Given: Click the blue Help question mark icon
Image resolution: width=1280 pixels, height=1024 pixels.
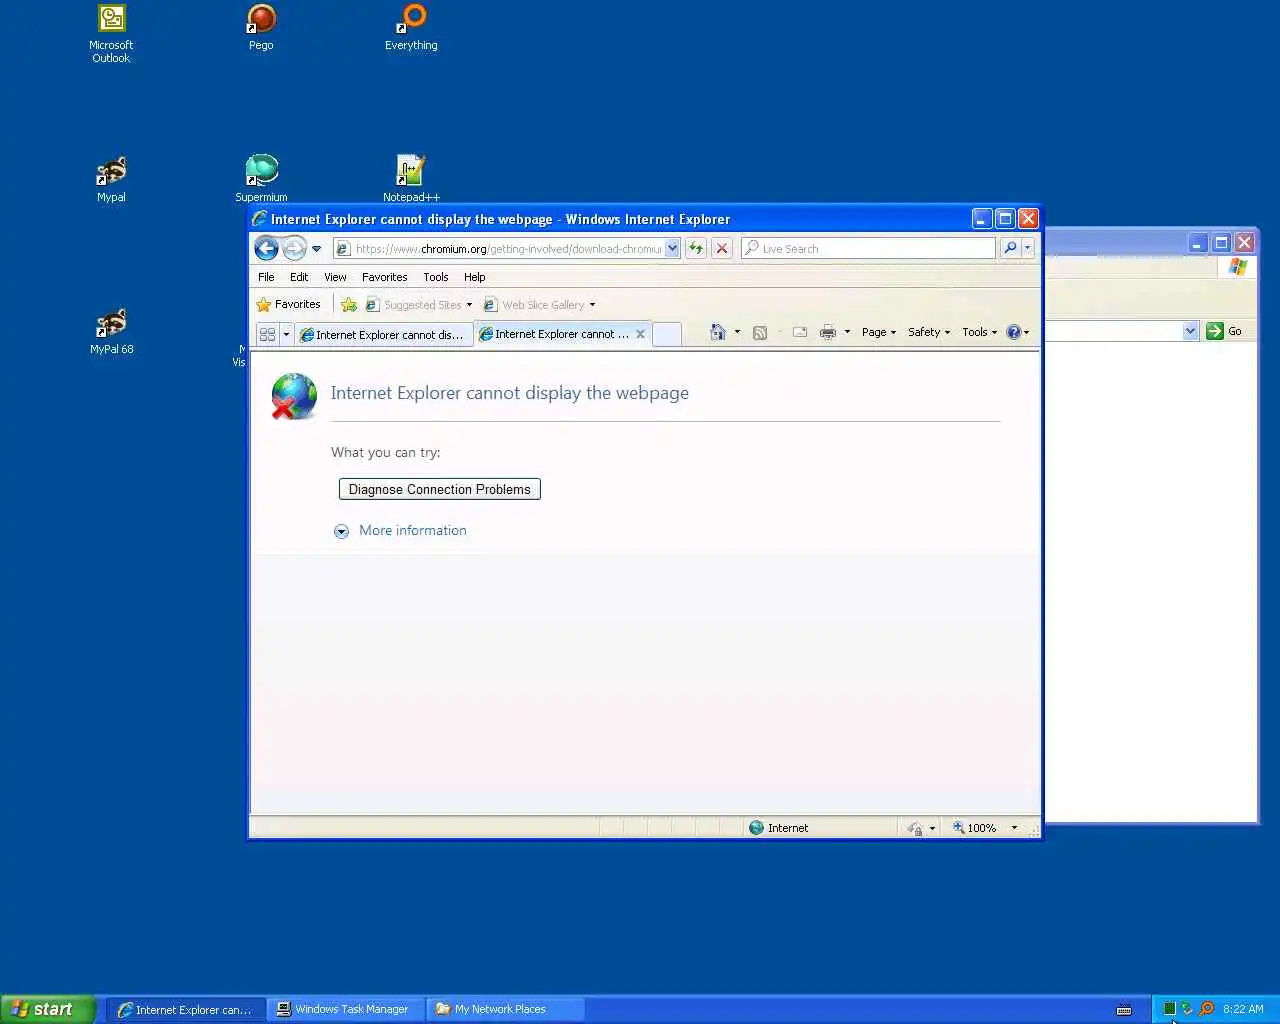Looking at the screenshot, I should [1013, 332].
